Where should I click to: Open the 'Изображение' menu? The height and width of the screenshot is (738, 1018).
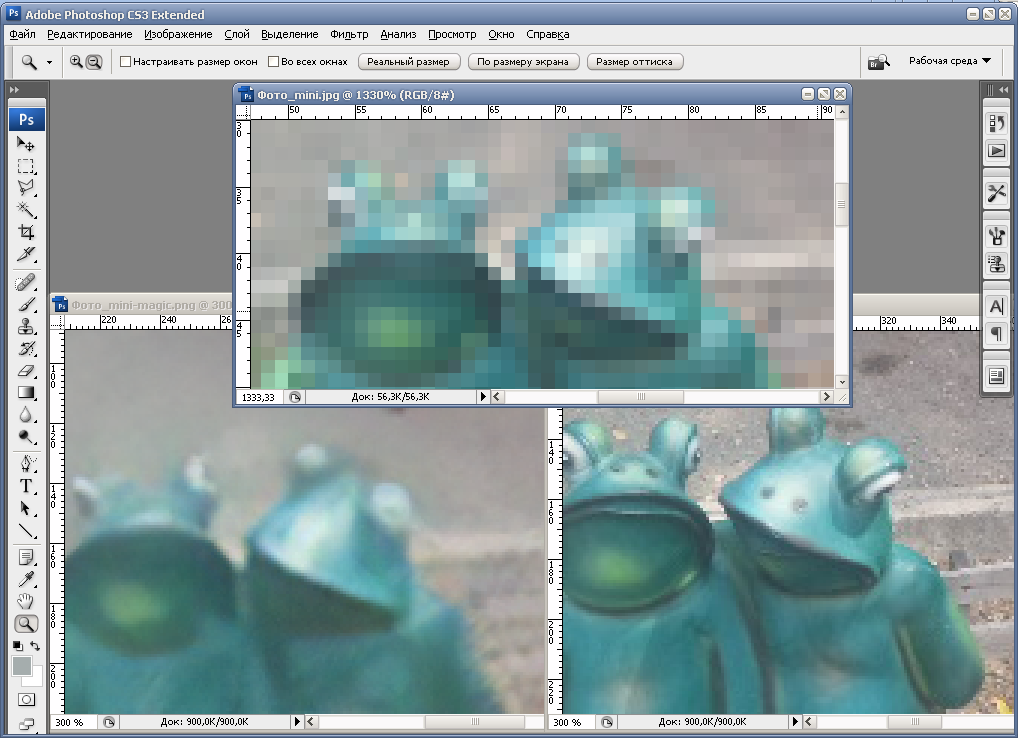[x=178, y=34]
